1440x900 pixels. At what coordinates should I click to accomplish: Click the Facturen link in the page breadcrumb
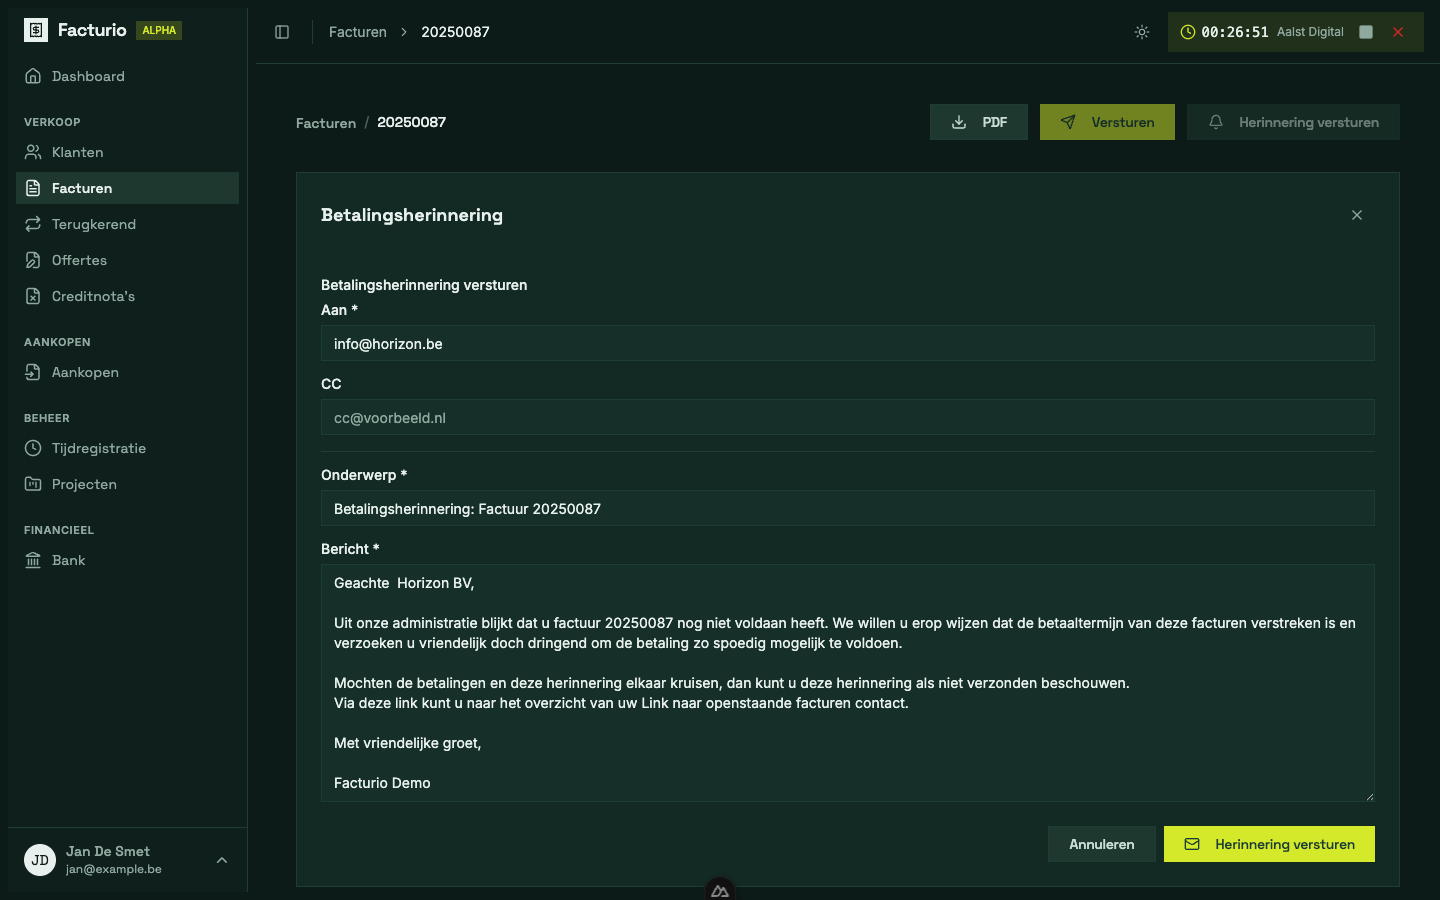[326, 123]
